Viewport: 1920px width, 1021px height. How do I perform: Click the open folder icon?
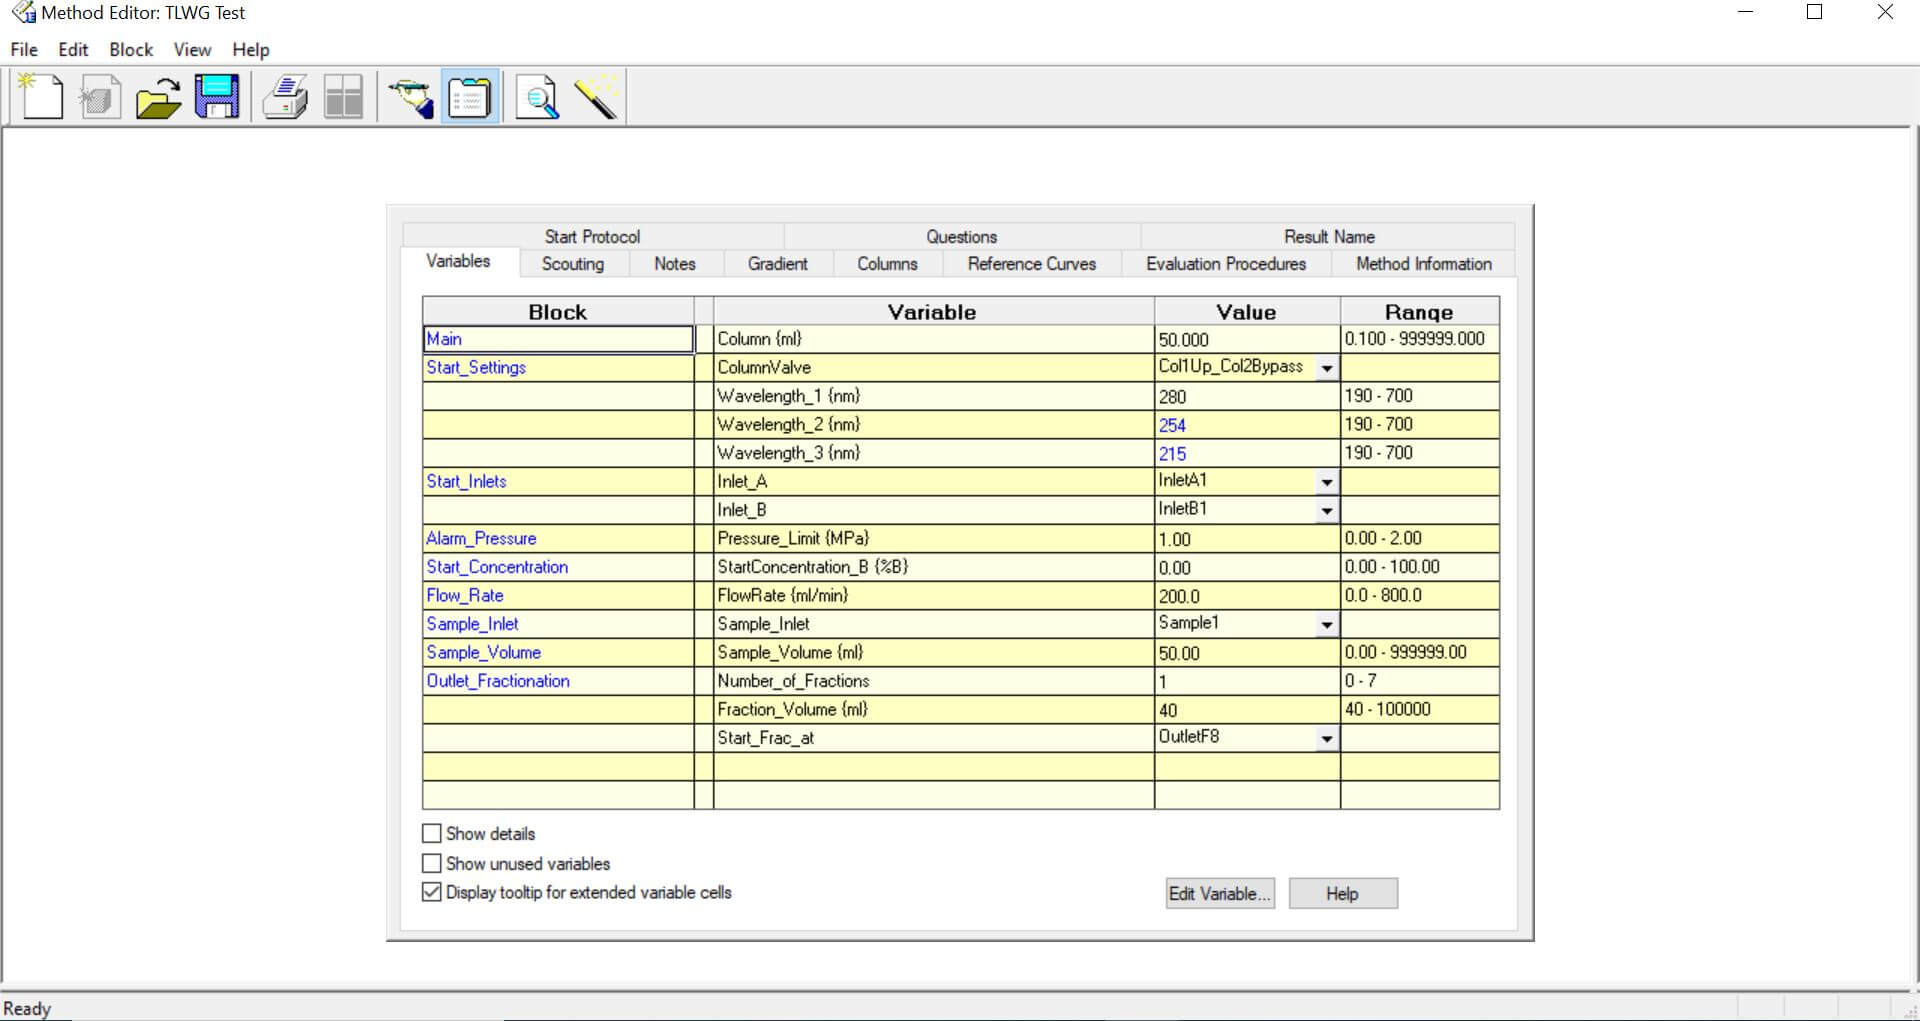158,98
